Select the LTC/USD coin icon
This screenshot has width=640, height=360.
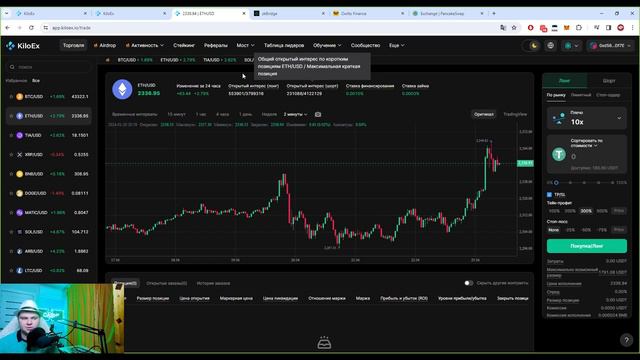[x=20, y=271]
